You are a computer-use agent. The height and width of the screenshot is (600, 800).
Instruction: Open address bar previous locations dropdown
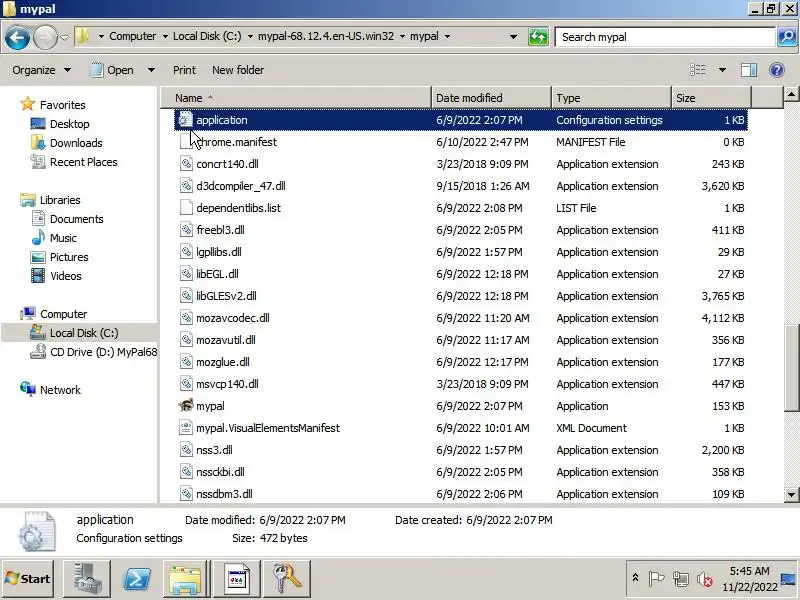tap(513, 37)
